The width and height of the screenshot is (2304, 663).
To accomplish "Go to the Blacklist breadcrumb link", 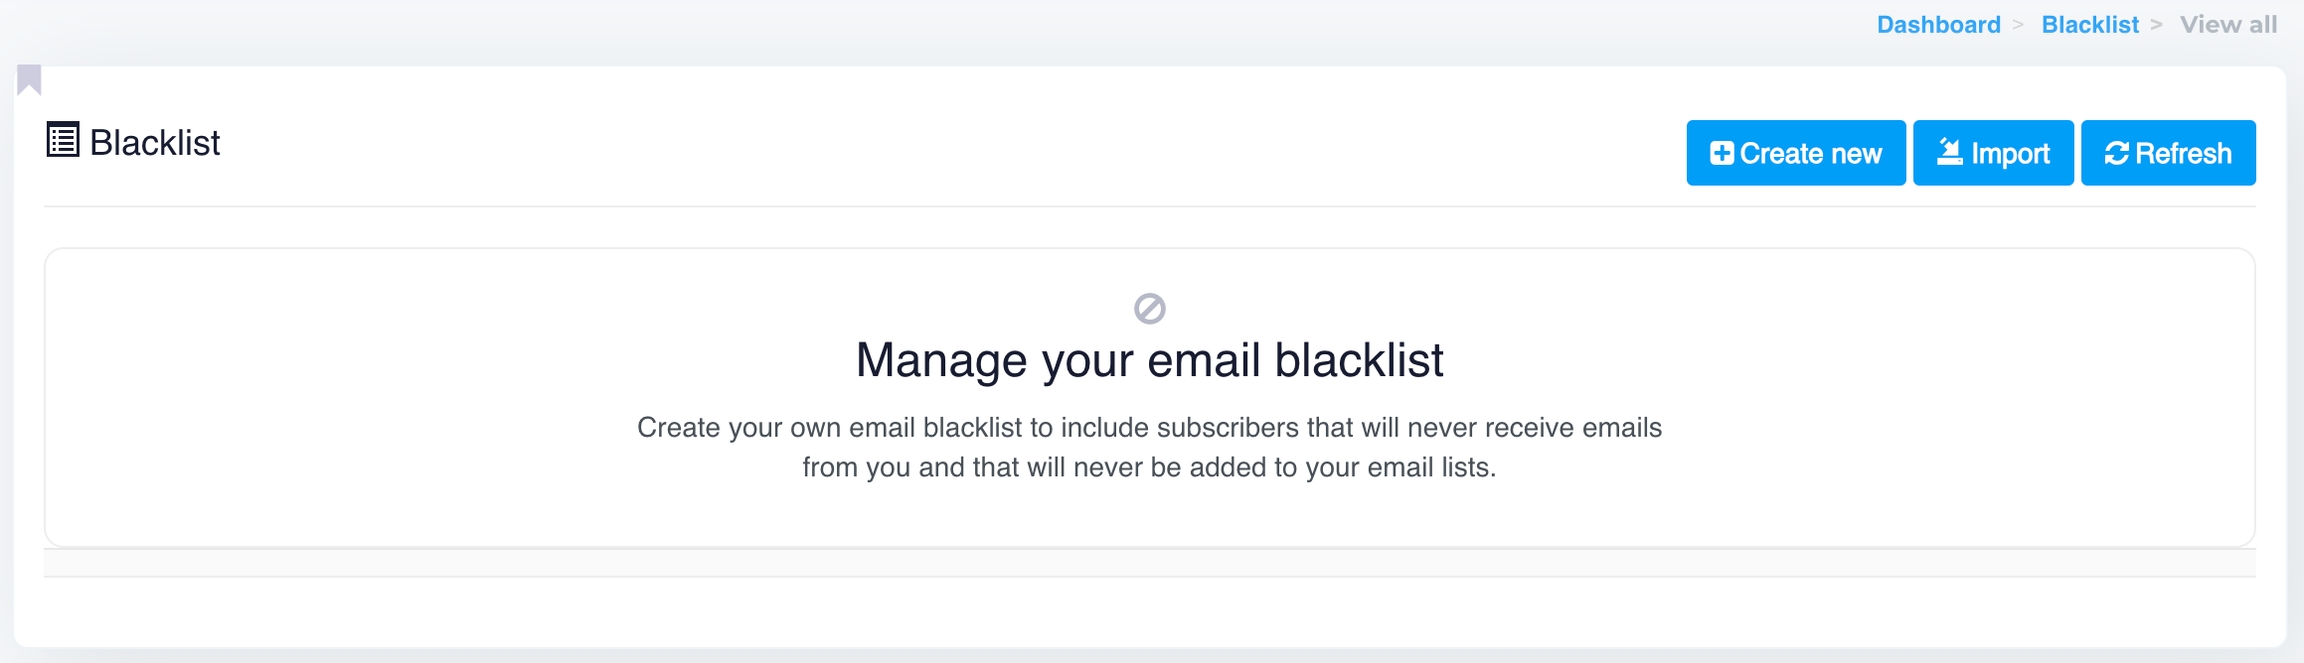I will [x=2089, y=25].
